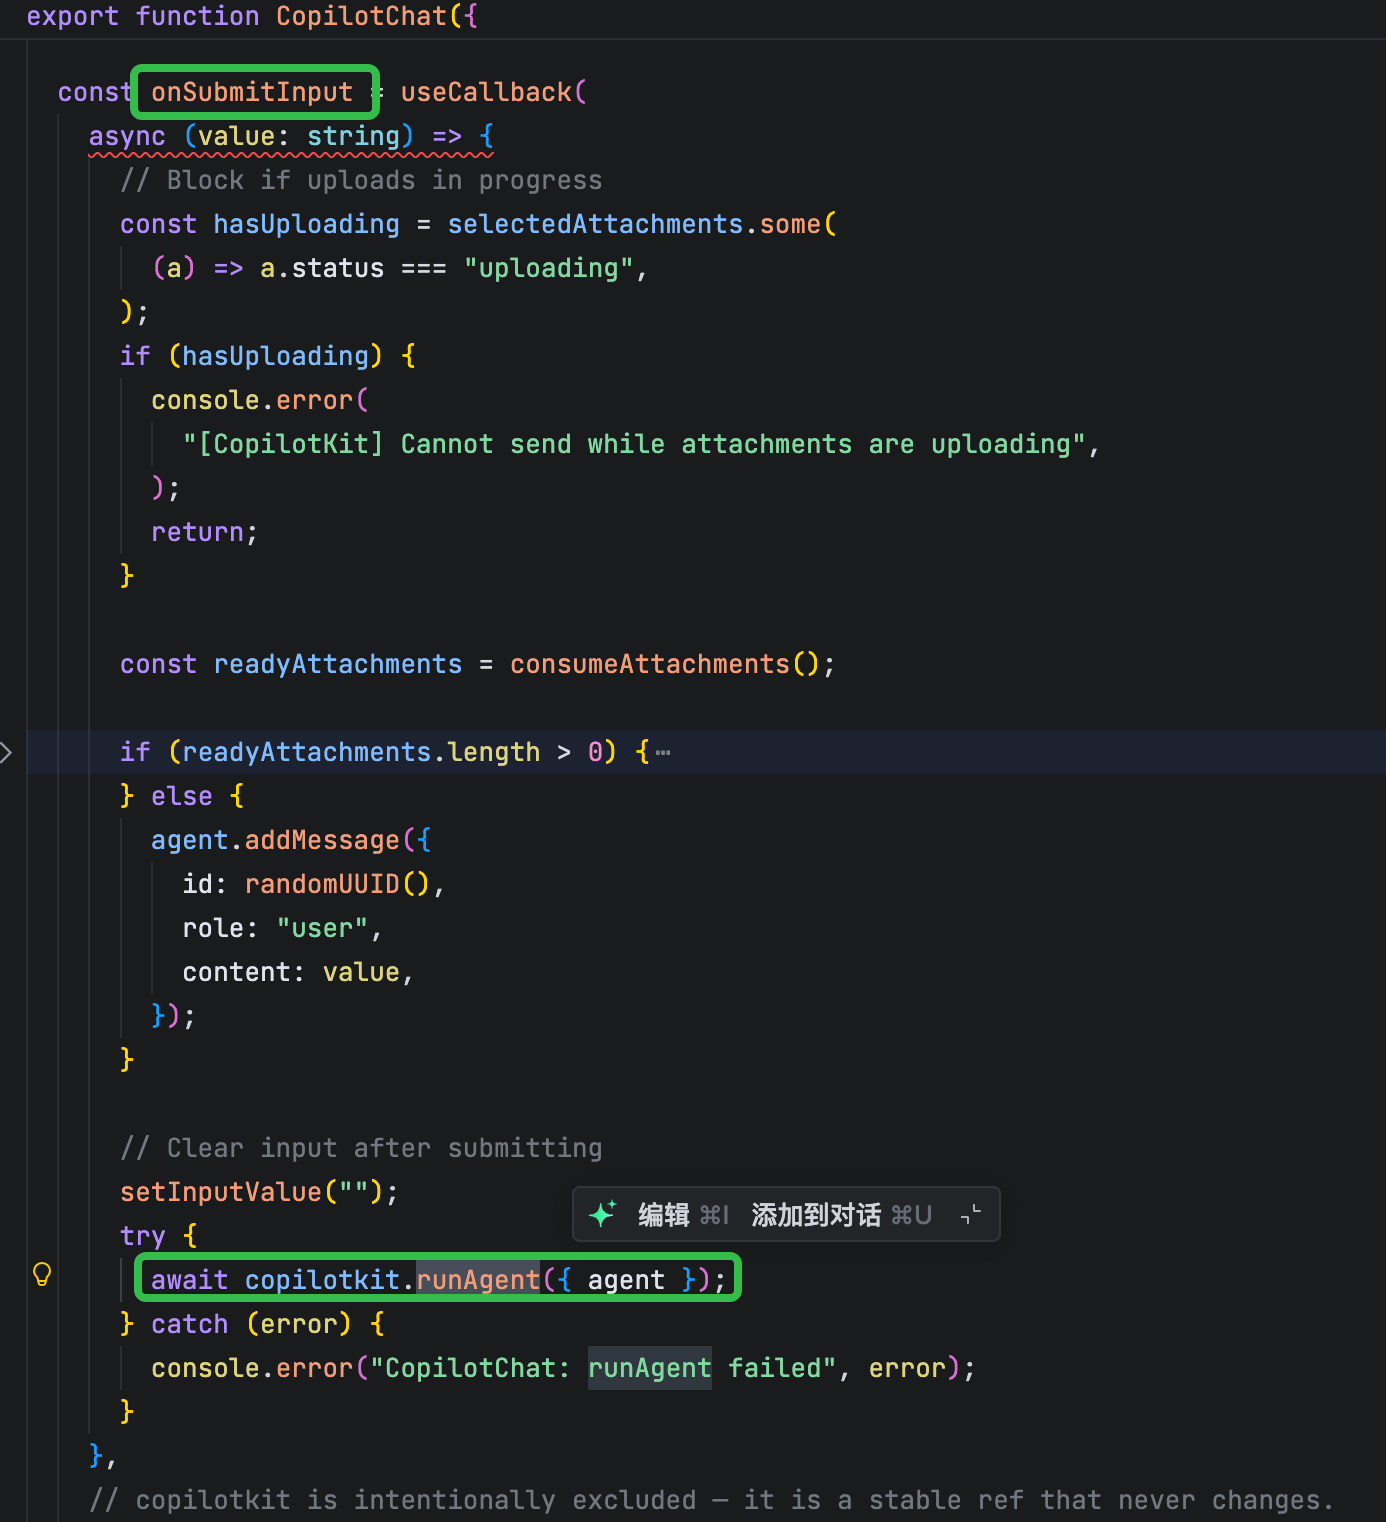Viewport: 1386px width, 1522px height.
Task: Click the Cannot send while attachments string
Action: click(x=634, y=444)
